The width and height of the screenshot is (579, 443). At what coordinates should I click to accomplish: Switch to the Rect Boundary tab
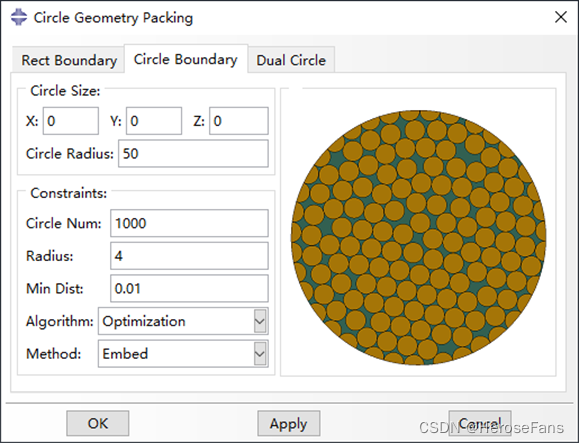tap(69, 60)
